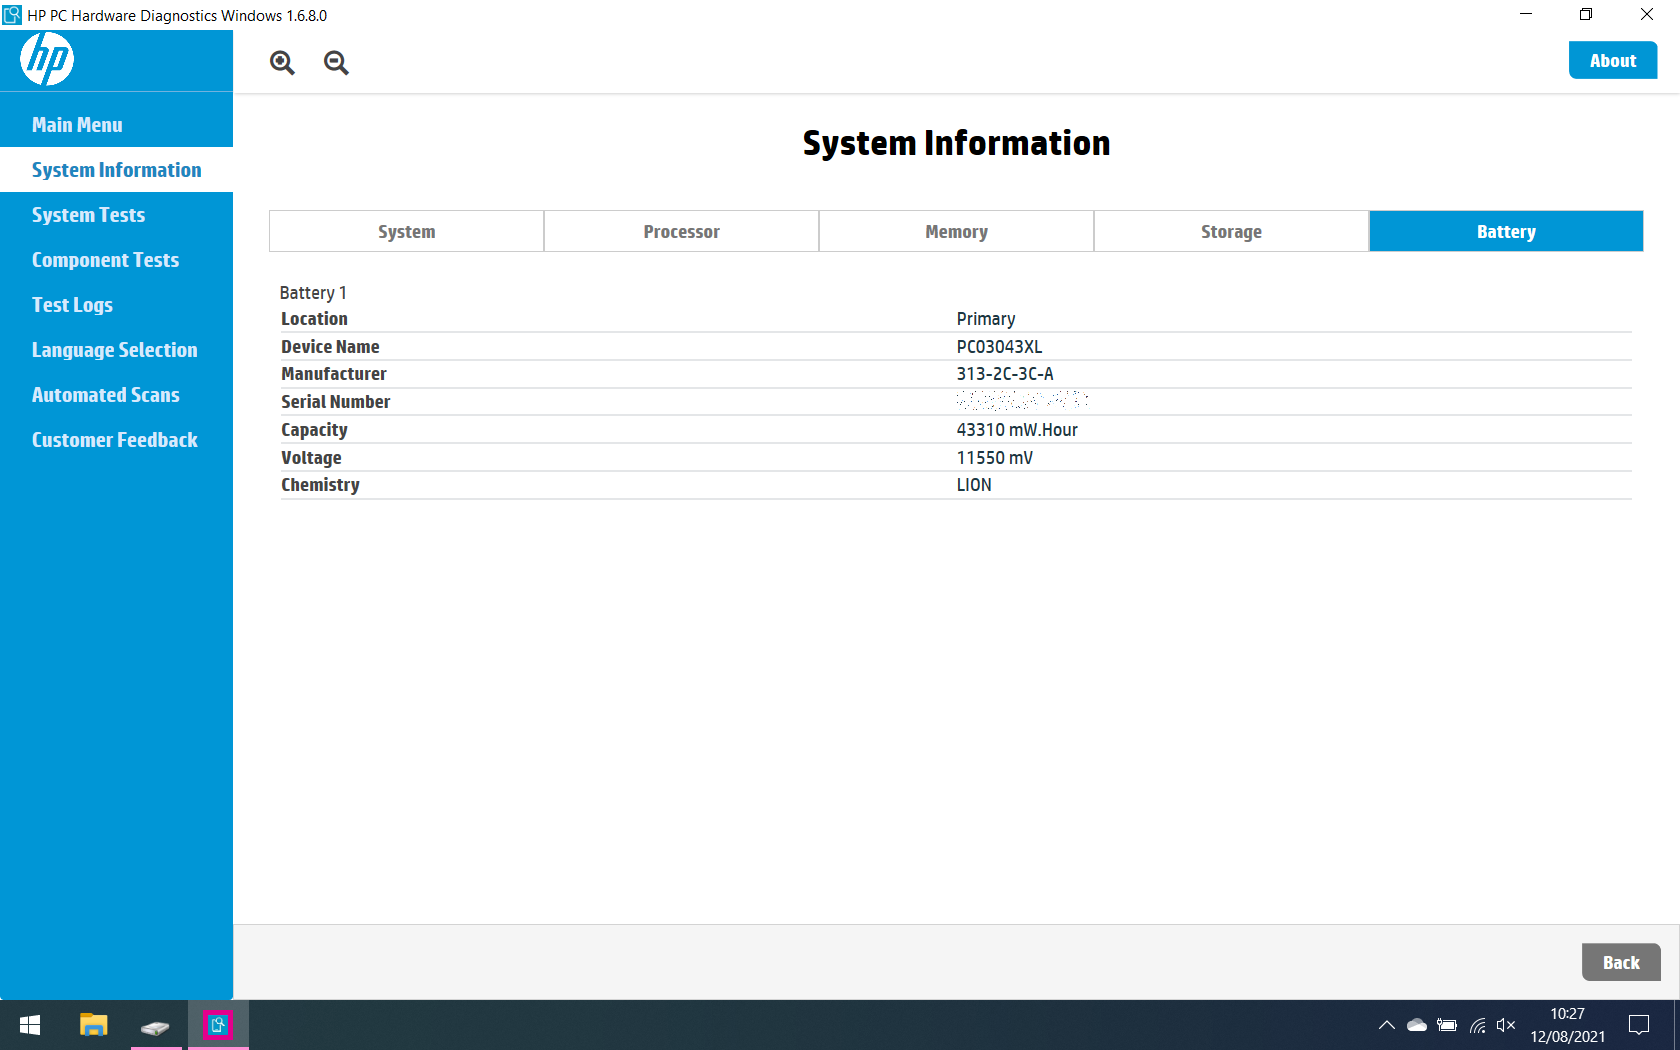Screen dimensions: 1680x1050
Task: Click the Voltage label
Action: click(311, 458)
